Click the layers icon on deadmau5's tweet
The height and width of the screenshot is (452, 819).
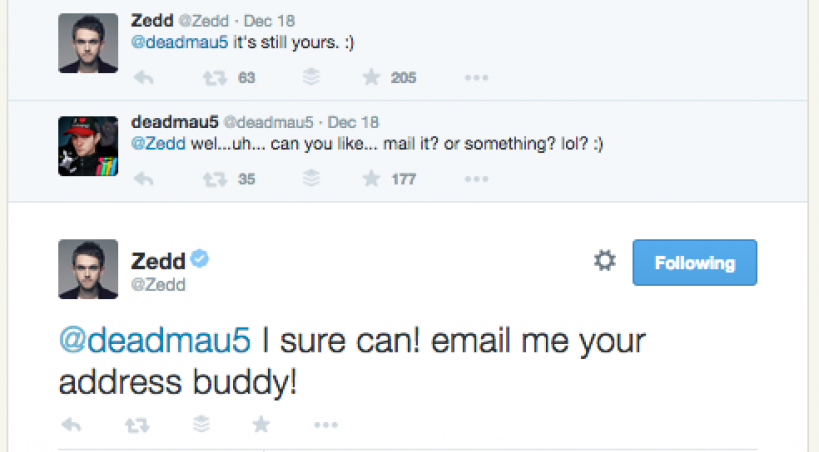[310, 180]
